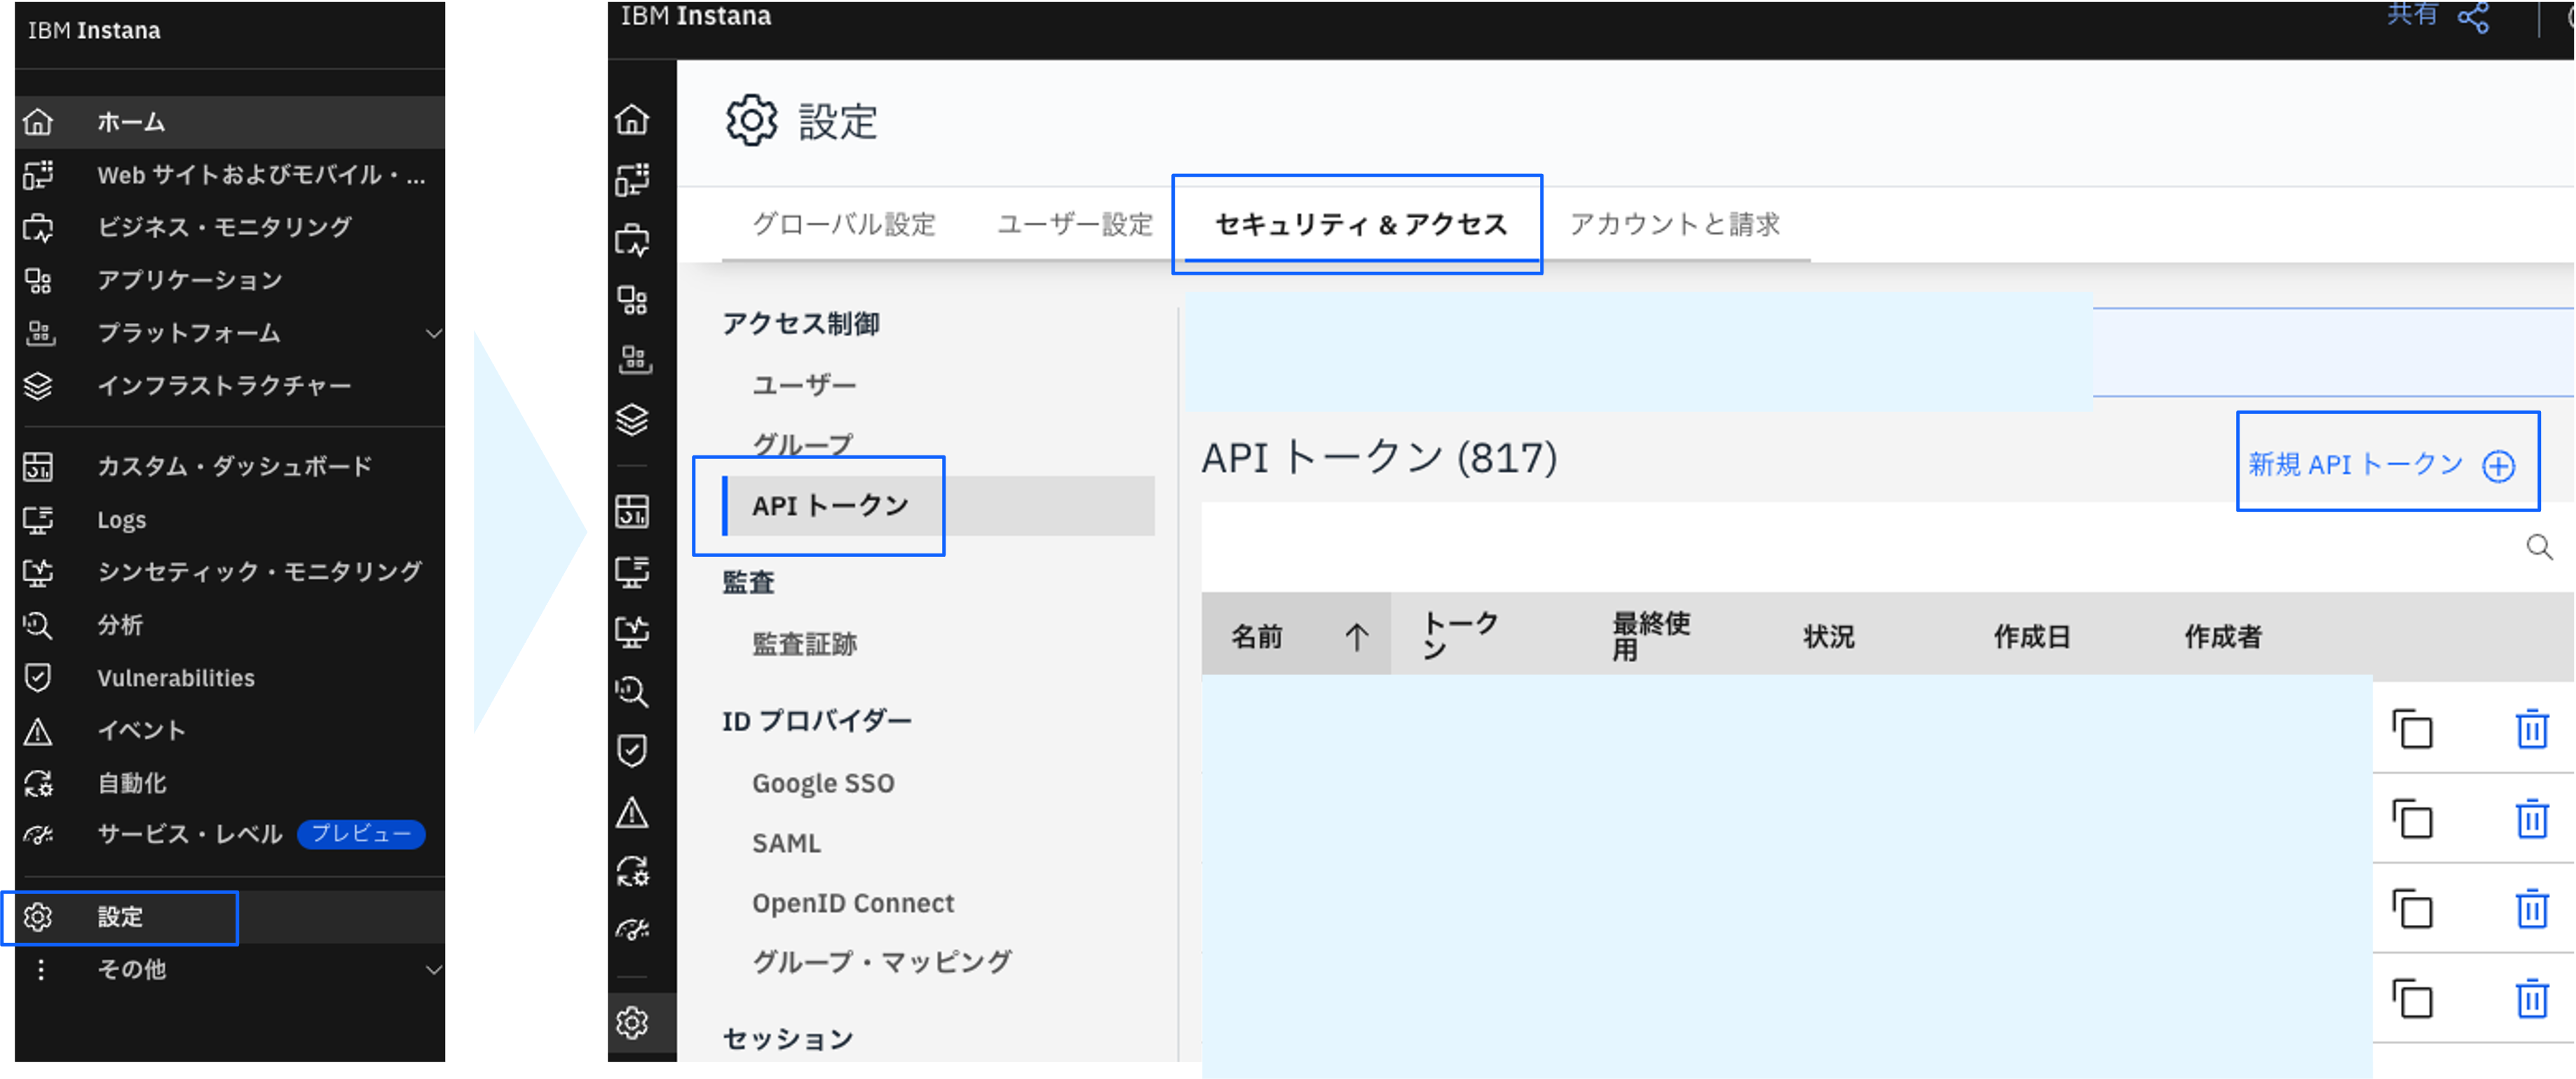Image resolution: width=2576 pixels, height=1079 pixels.
Task: Open サービス・レベル preview entry
Action: point(230,834)
